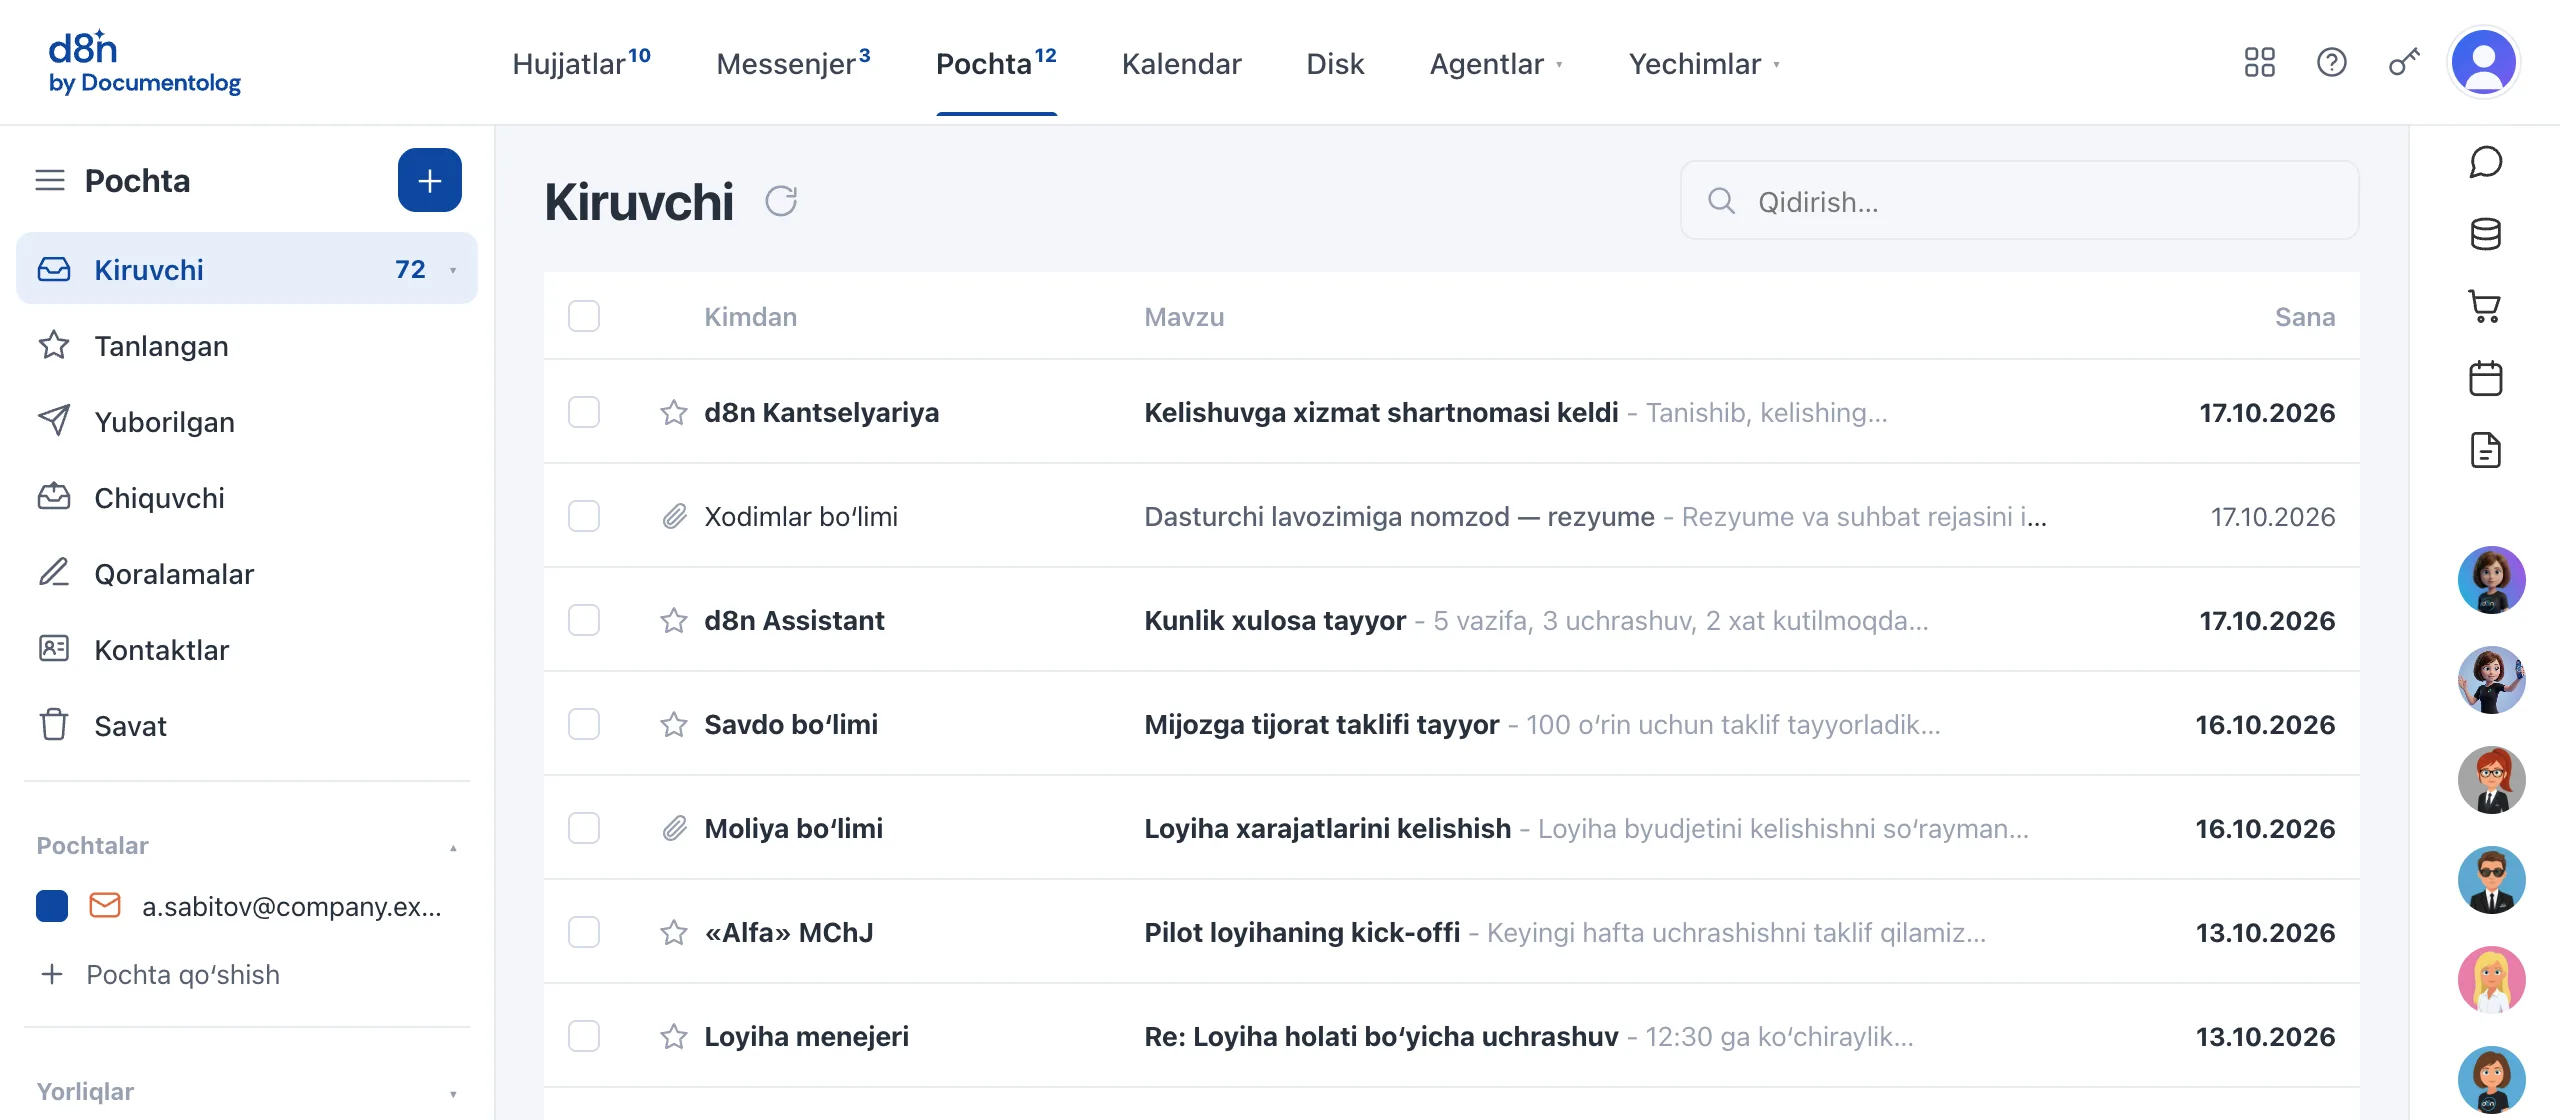2560x1120 pixels.
Task: Open the Disk tab
Action: pyautogui.click(x=1335, y=64)
